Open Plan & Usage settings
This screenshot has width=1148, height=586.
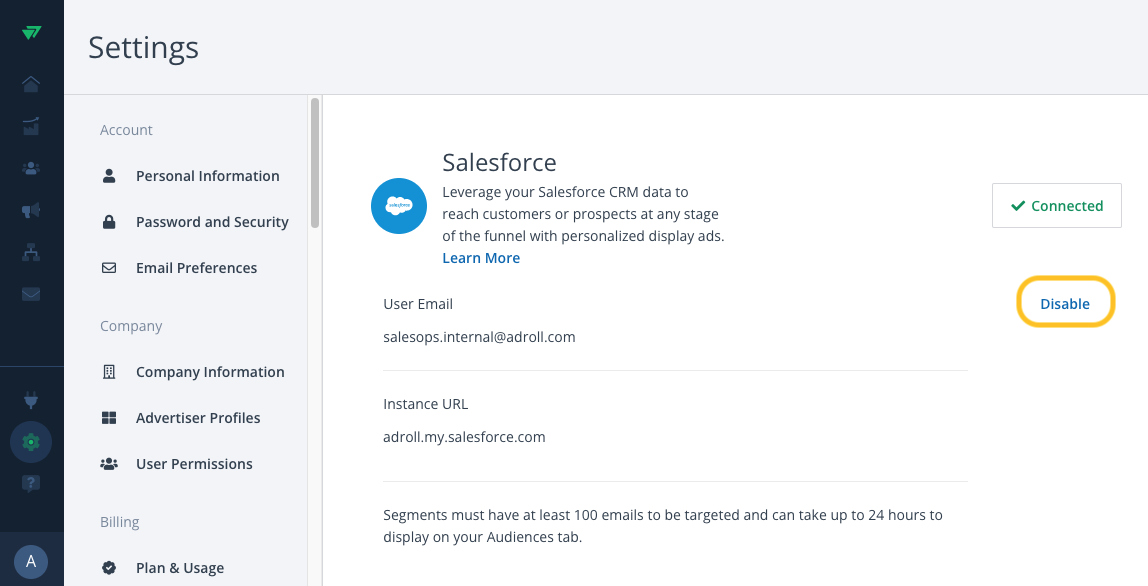(x=180, y=568)
